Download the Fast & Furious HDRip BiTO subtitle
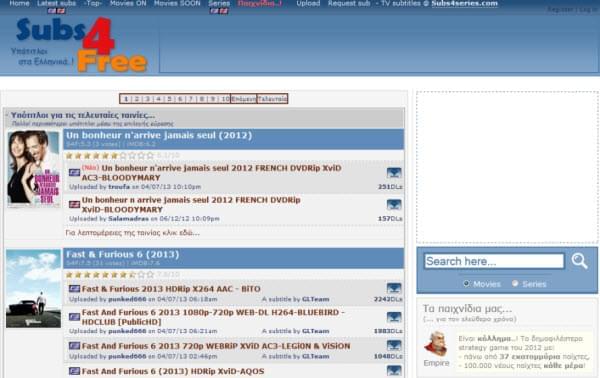Image resolution: width=600 pixels, height=378 pixels. [394, 288]
